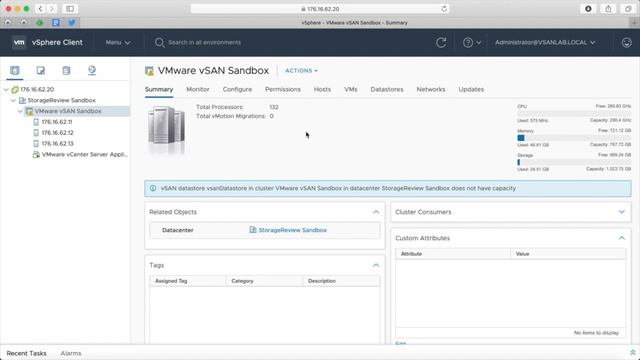Click the cluster icon beside title
Image resolution: width=640 pixels, height=360 pixels.
pos(149,71)
